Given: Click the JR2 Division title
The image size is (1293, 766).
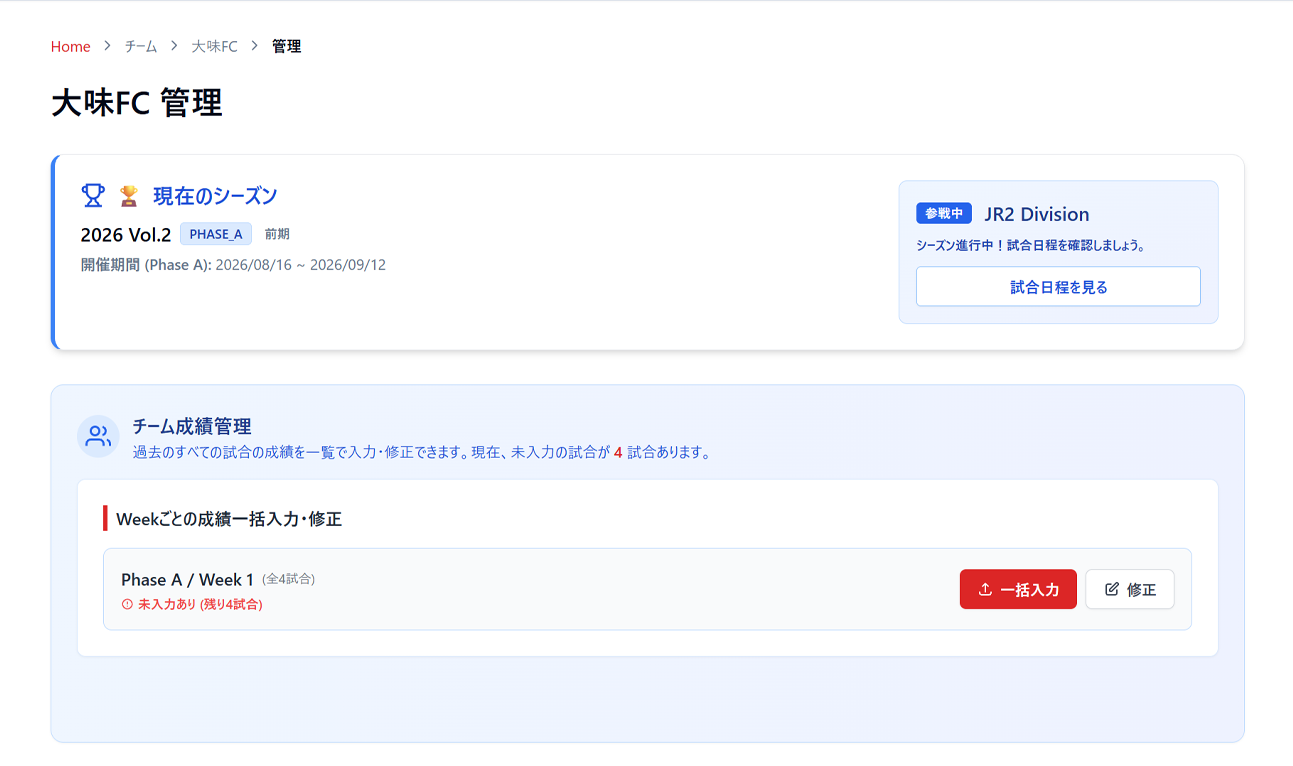Looking at the screenshot, I should pos(1037,214).
